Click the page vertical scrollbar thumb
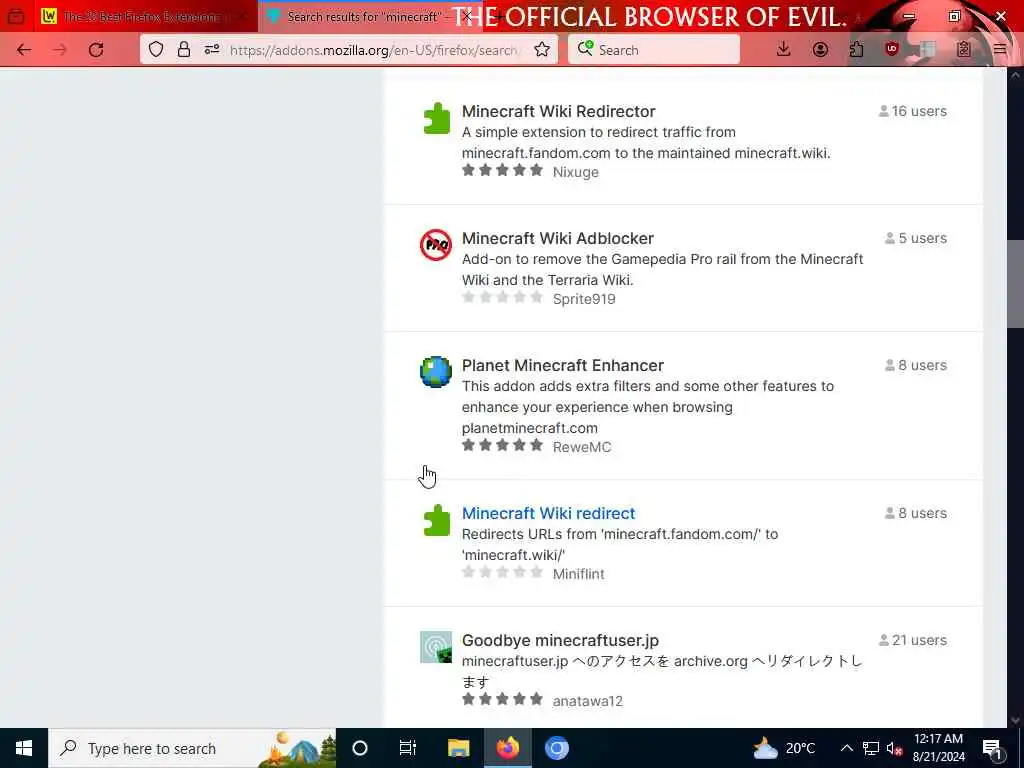Screen dimensions: 1024x768 coord(1015,284)
